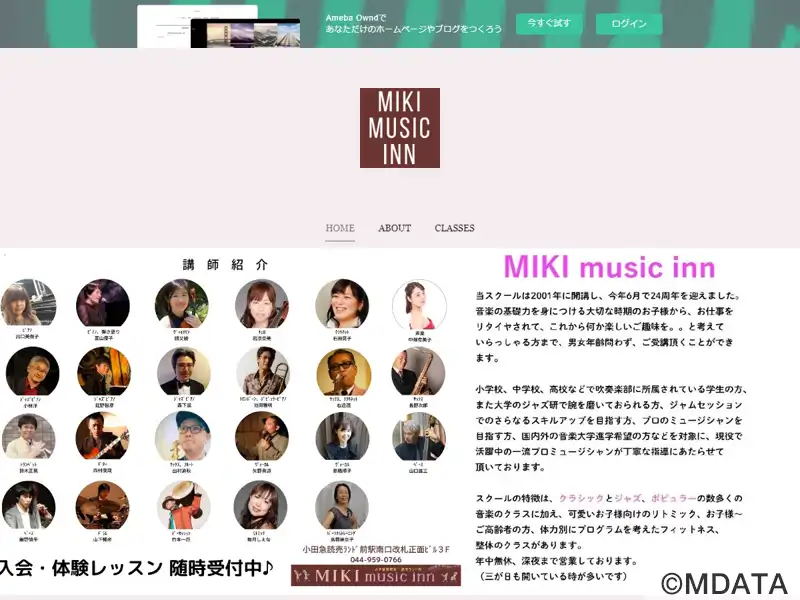The width and height of the screenshot is (800, 600).
Task: Select the woman in red dress photo
Action: 419,305
